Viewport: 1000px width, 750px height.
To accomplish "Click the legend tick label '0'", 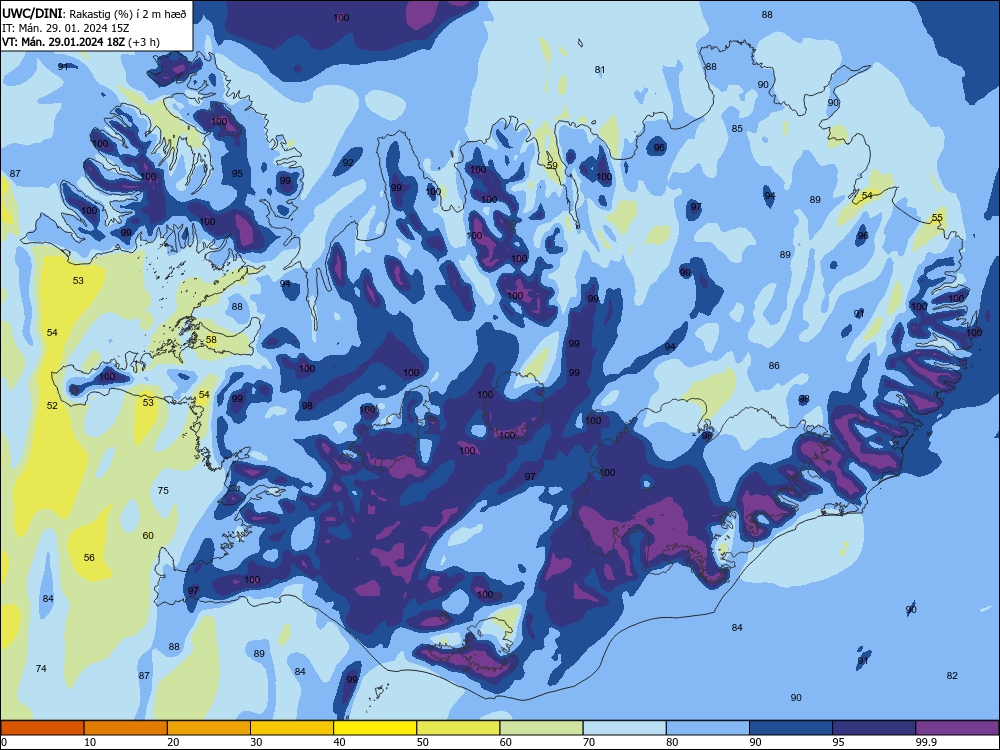I will point(4,742).
